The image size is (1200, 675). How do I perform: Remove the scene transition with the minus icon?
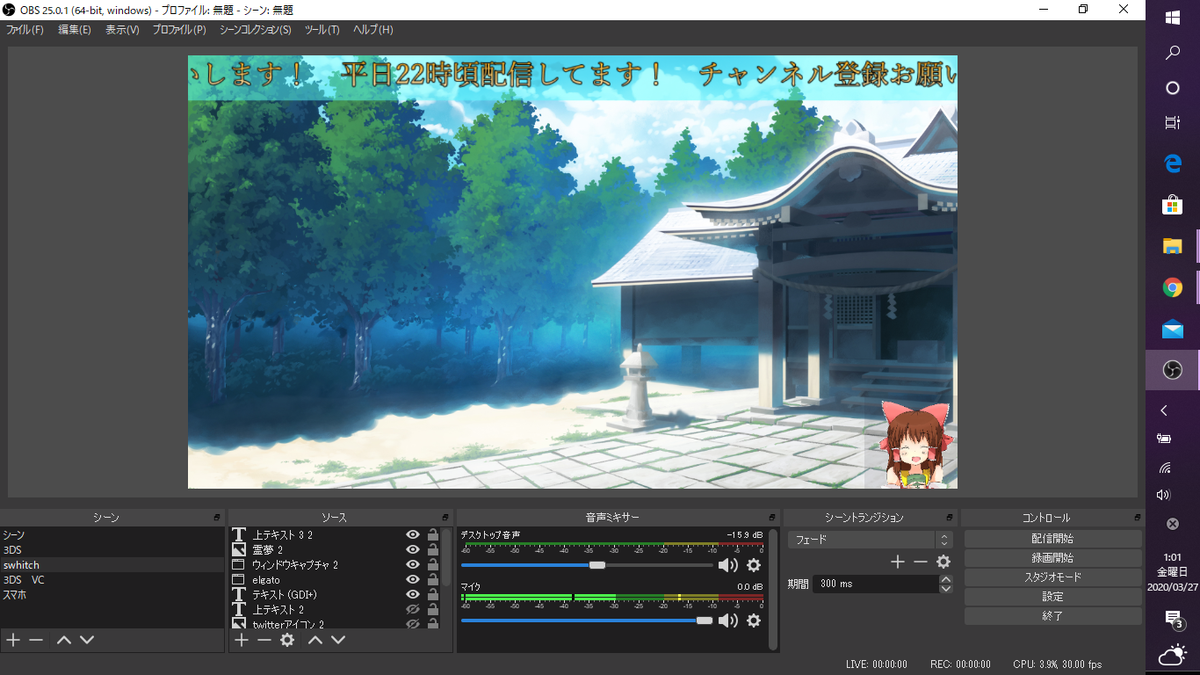click(x=920, y=562)
